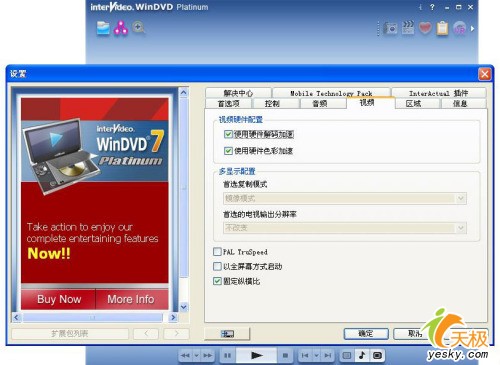Click 扩展包列表 button

click(70, 334)
